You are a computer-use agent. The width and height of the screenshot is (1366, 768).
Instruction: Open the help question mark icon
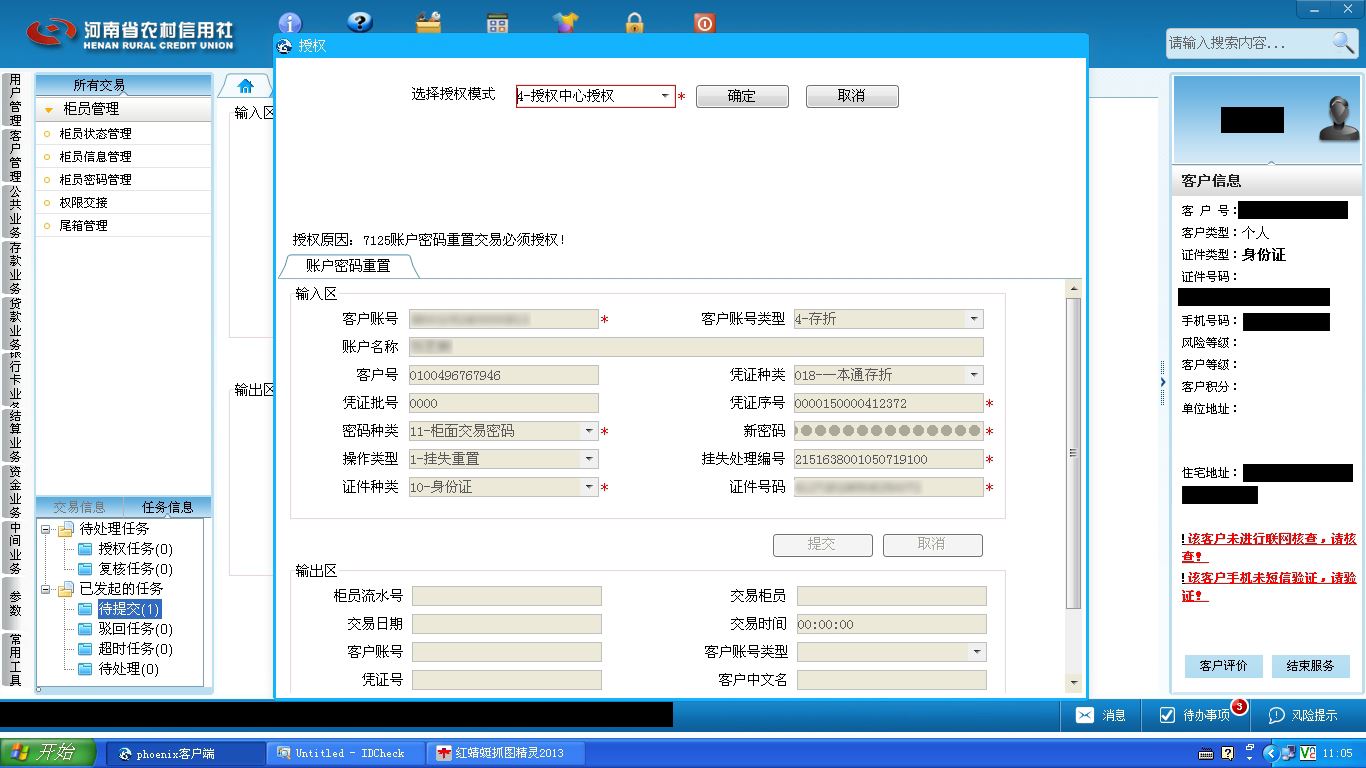coord(359,22)
